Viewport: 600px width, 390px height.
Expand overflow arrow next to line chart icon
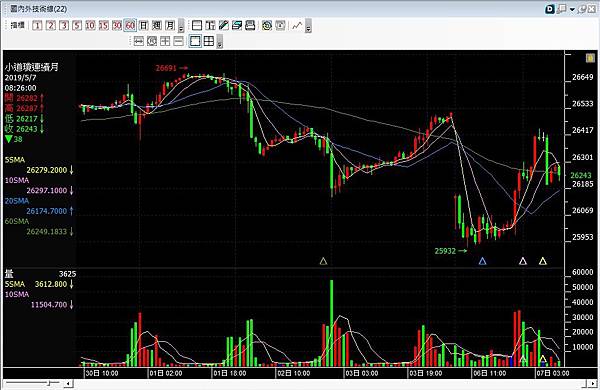pyautogui.click(x=308, y=26)
